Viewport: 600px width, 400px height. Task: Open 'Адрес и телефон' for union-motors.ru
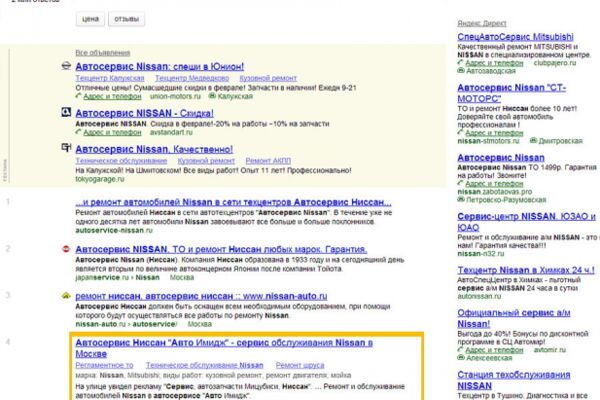point(112,96)
